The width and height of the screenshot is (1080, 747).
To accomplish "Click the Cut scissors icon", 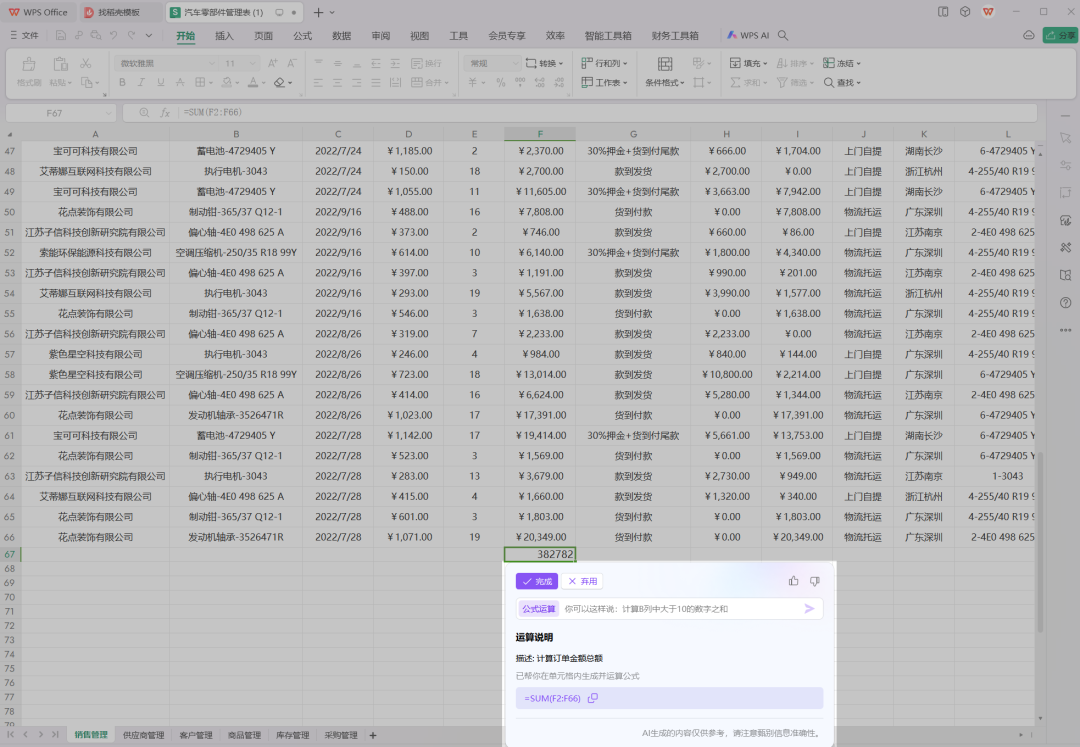I will pyautogui.click(x=85, y=64).
